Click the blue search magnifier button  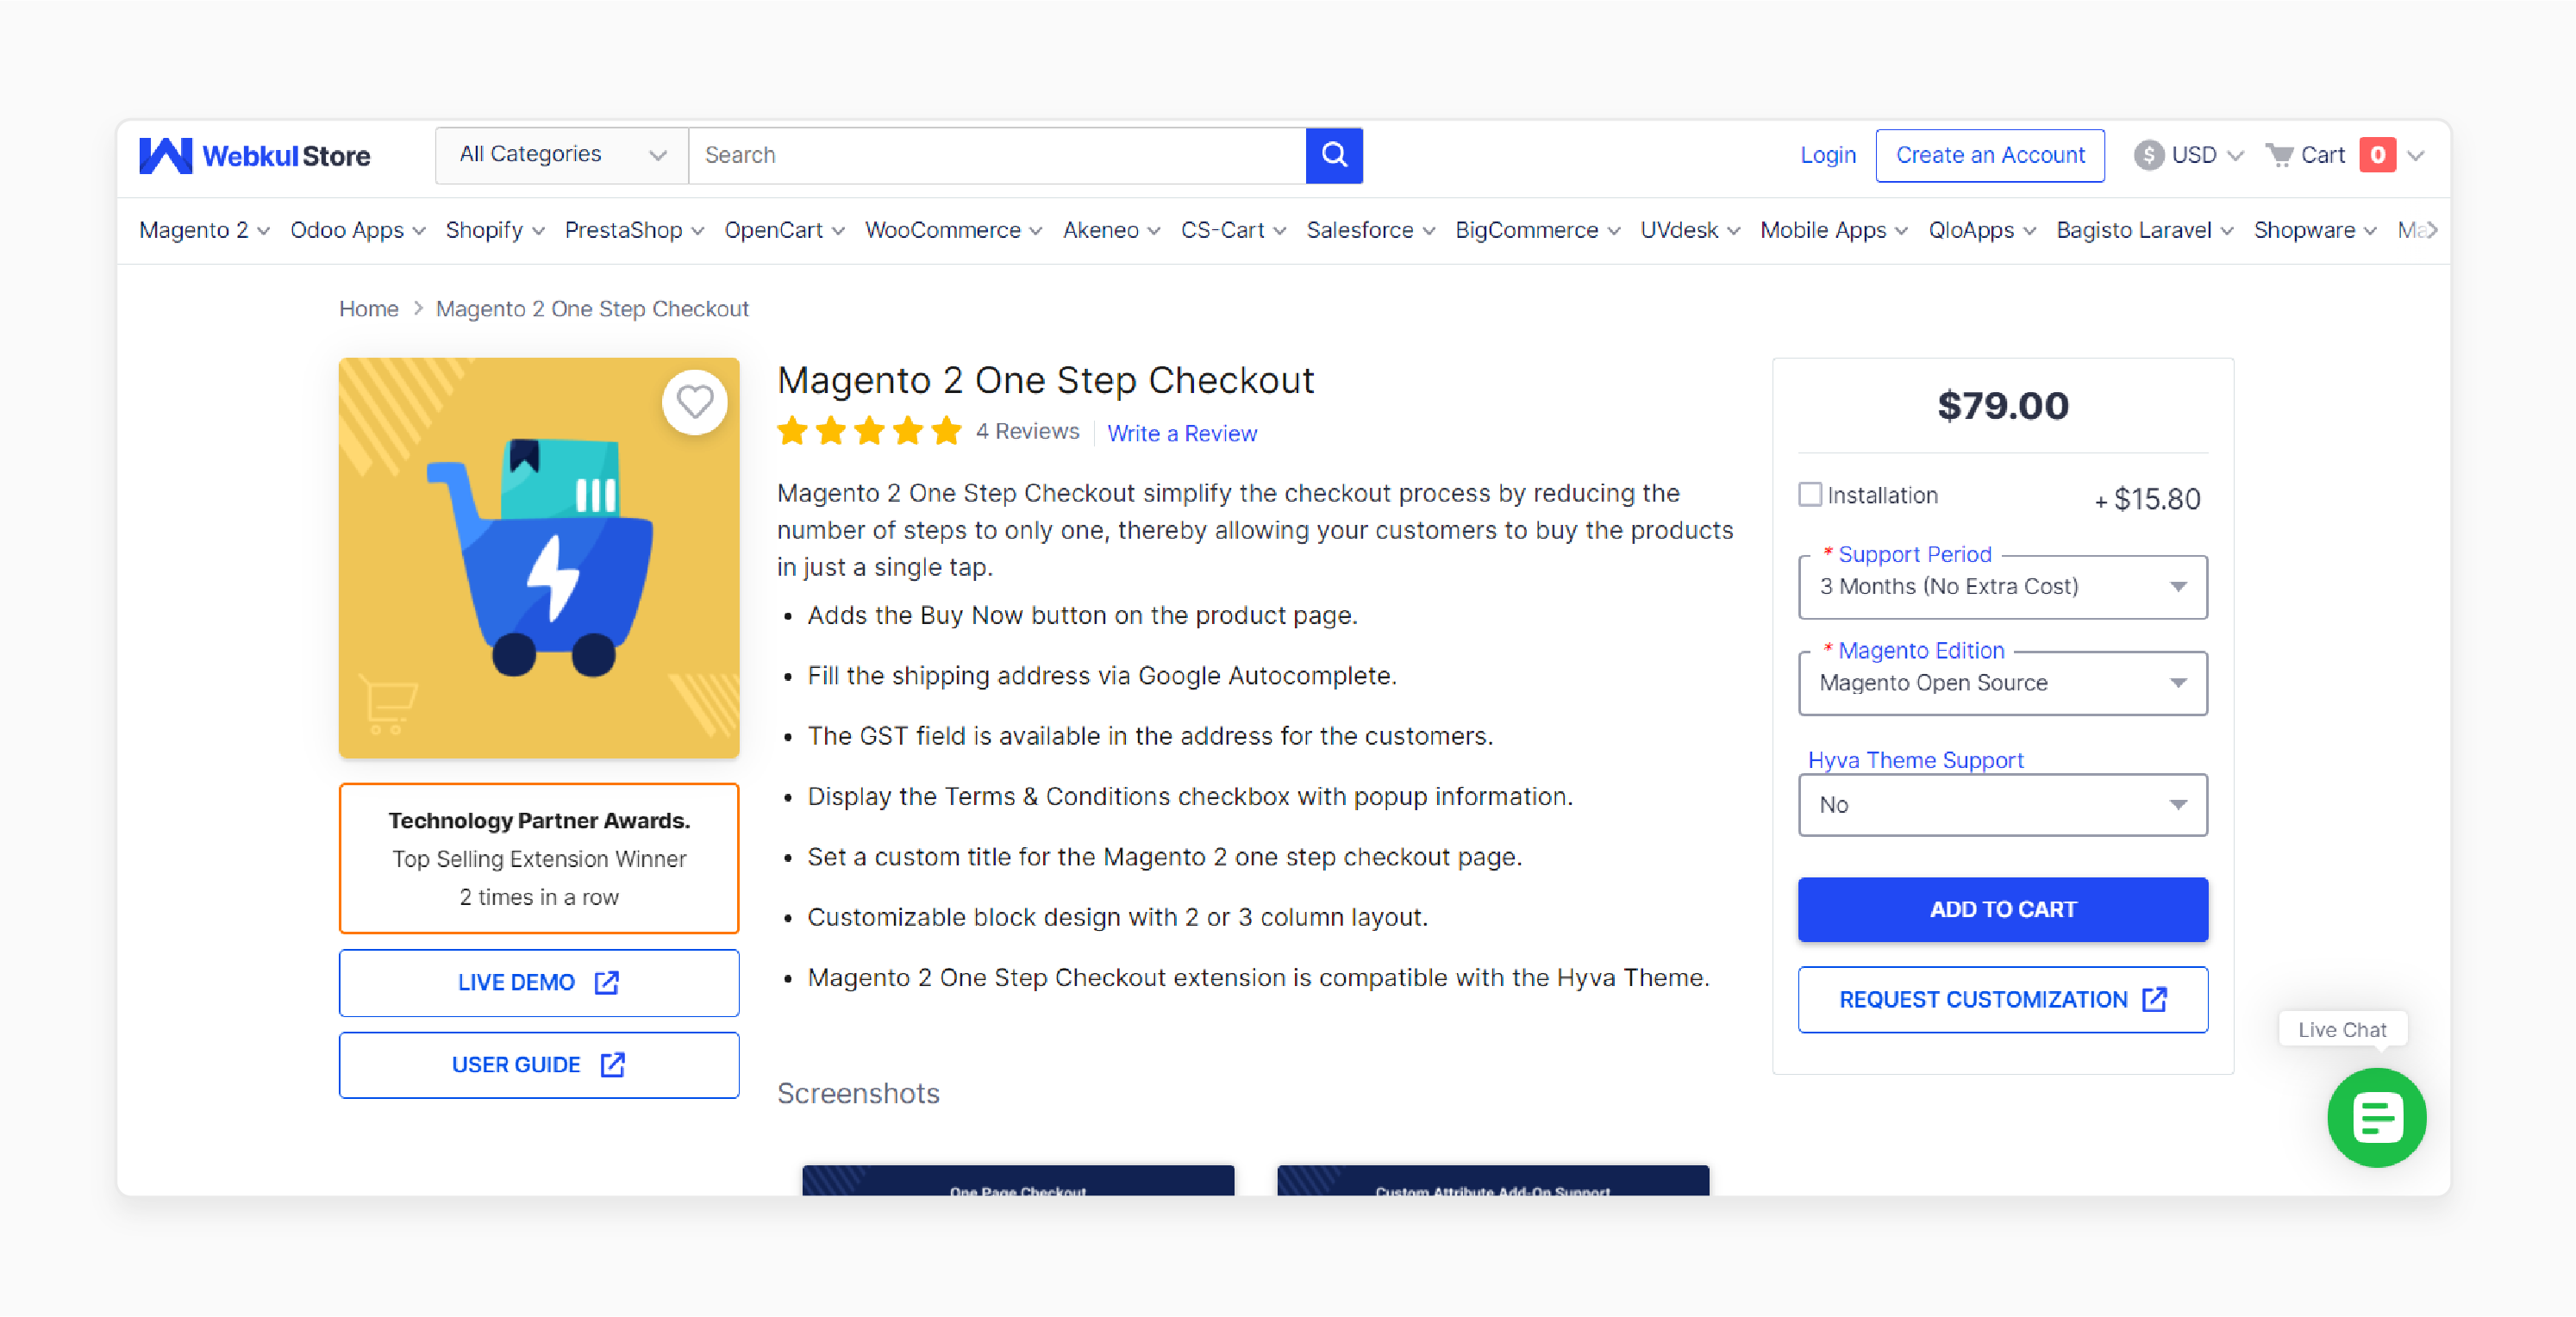pos(1334,155)
